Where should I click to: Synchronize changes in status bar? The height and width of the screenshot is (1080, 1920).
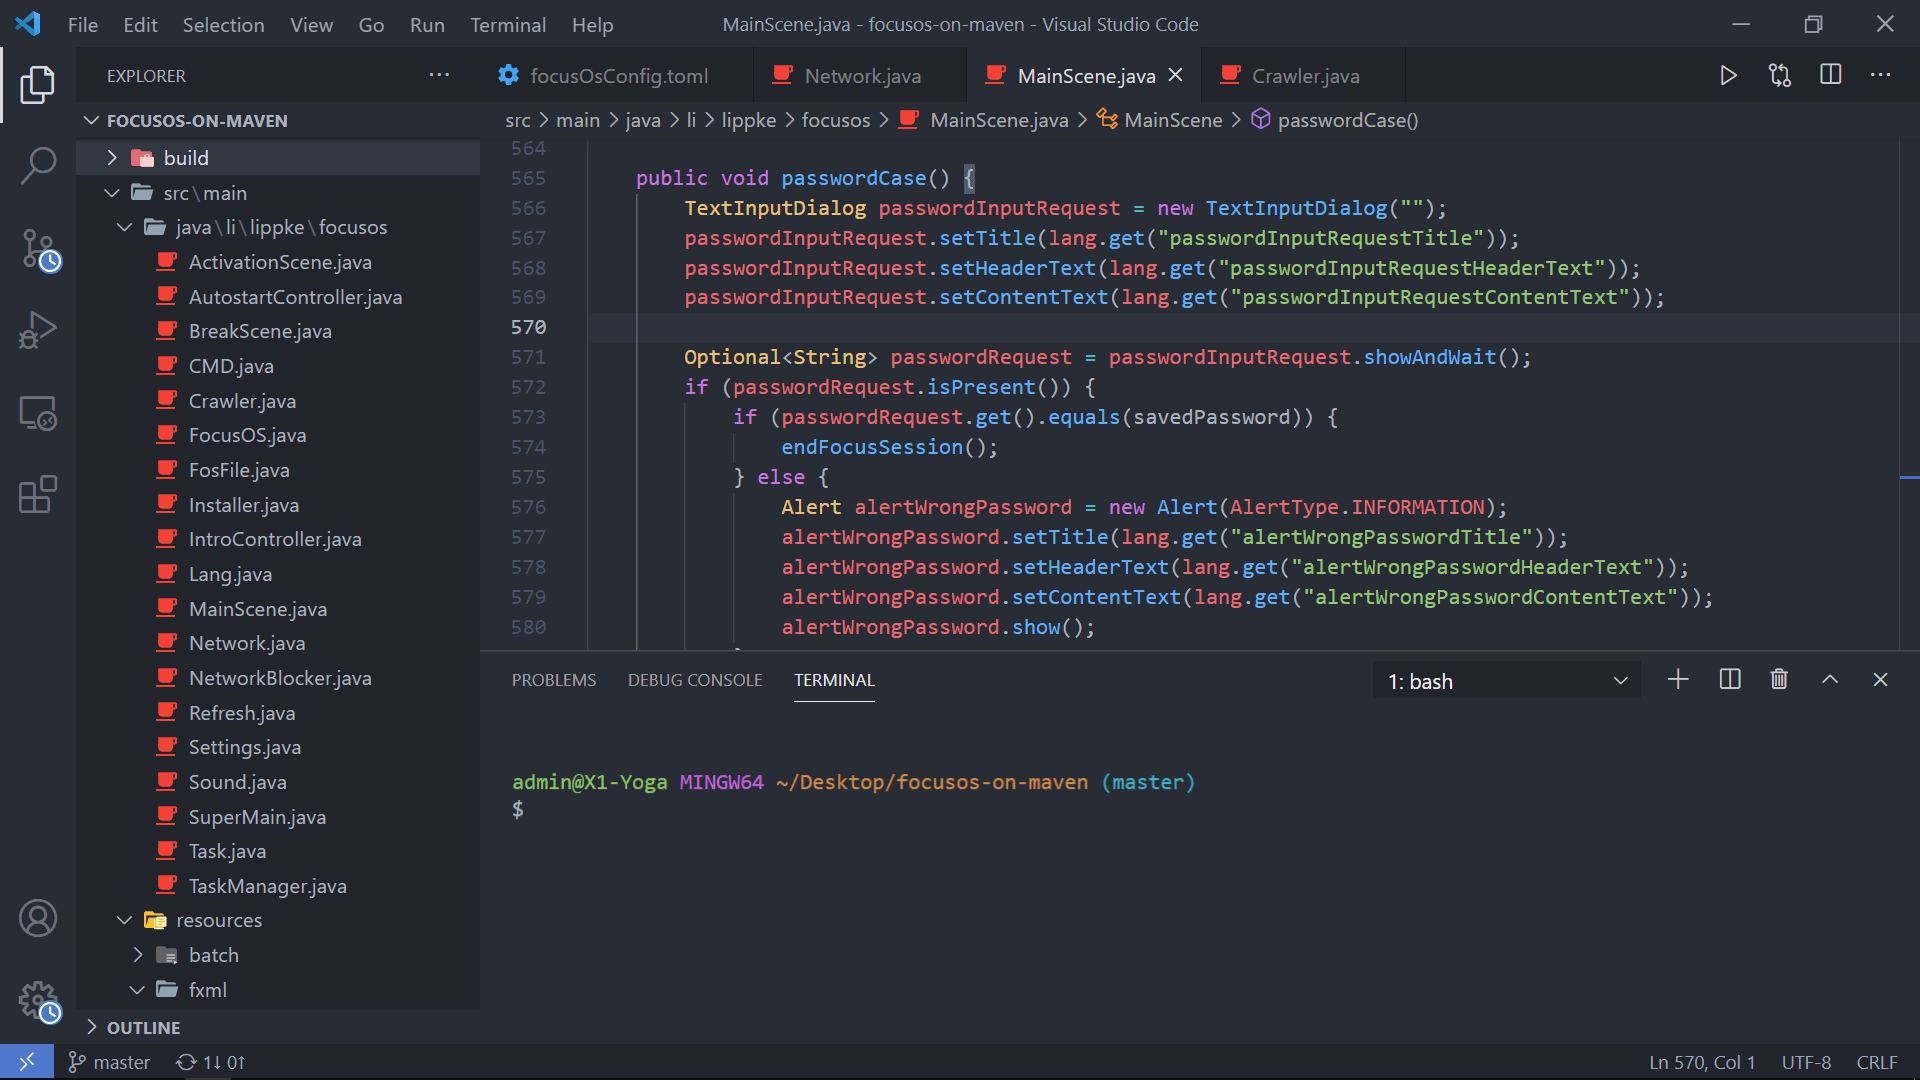tap(211, 1062)
